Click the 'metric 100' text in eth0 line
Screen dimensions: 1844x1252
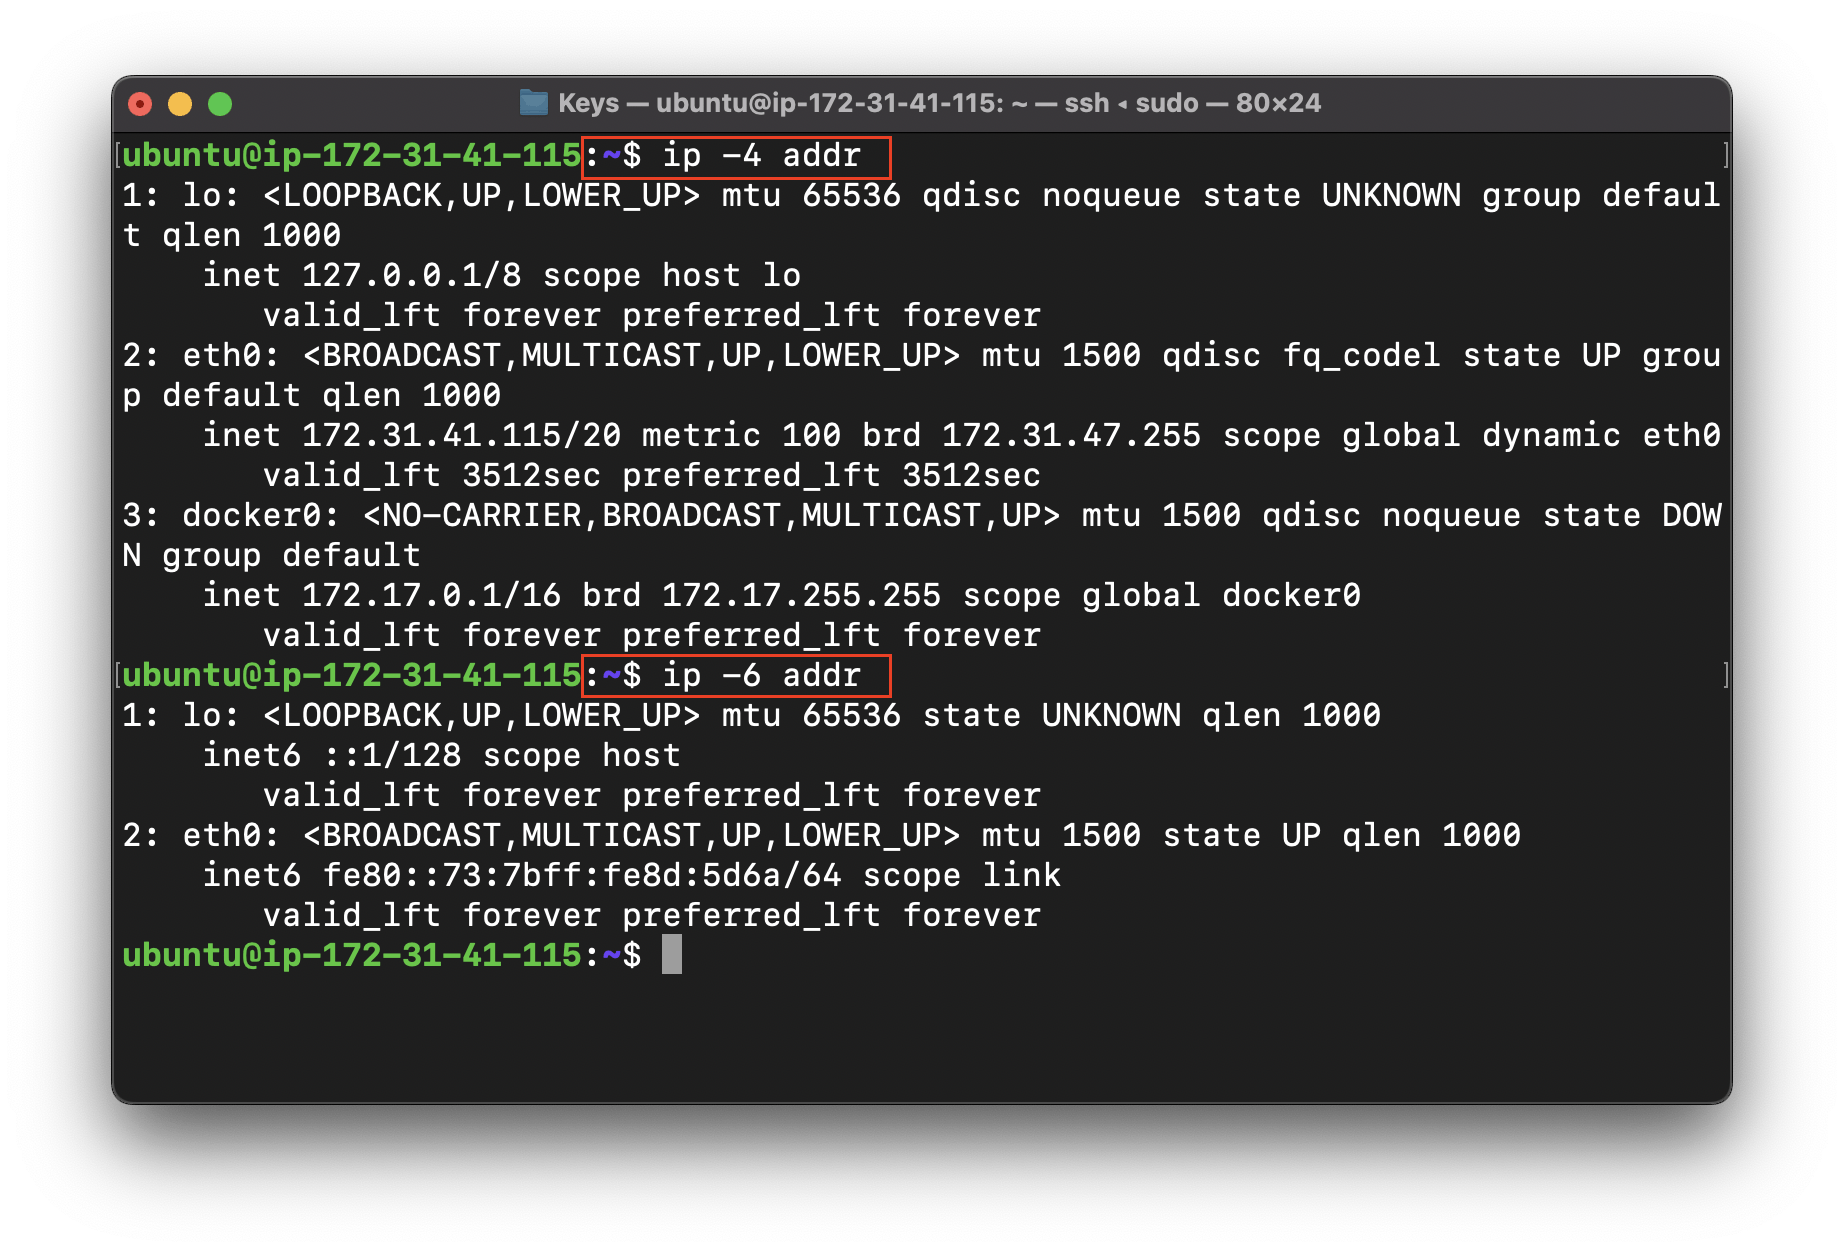pos(741,436)
